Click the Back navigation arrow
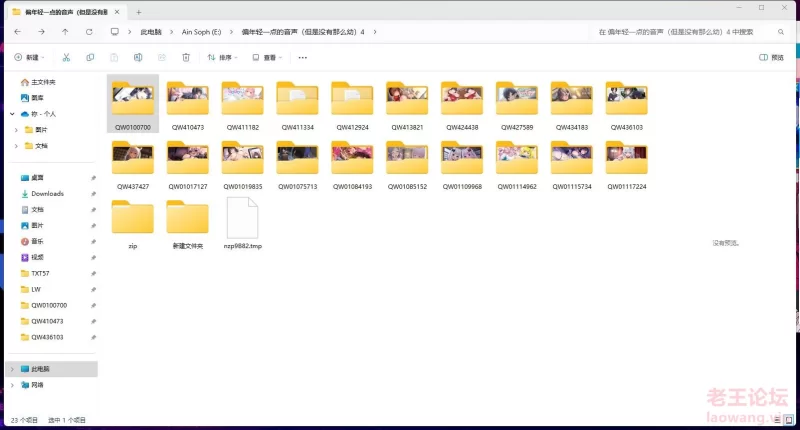Image resolution: width=800 pixels, height=430 pixels. (18, 32)
